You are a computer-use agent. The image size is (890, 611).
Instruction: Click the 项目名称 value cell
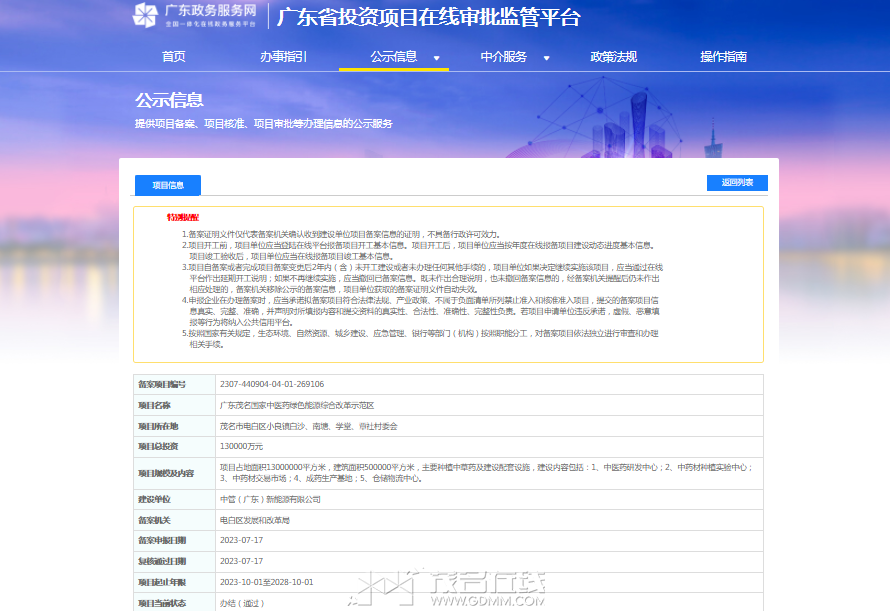pos(489,405)
